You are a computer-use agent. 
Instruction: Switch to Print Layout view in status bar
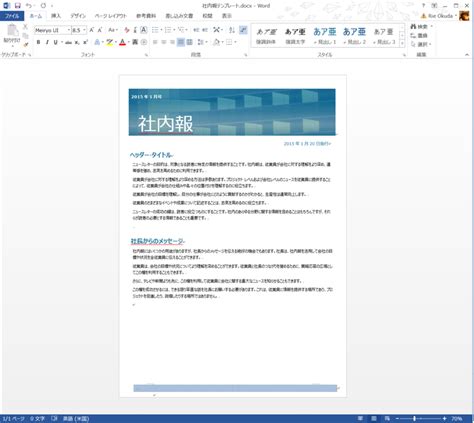pos(374,419)
